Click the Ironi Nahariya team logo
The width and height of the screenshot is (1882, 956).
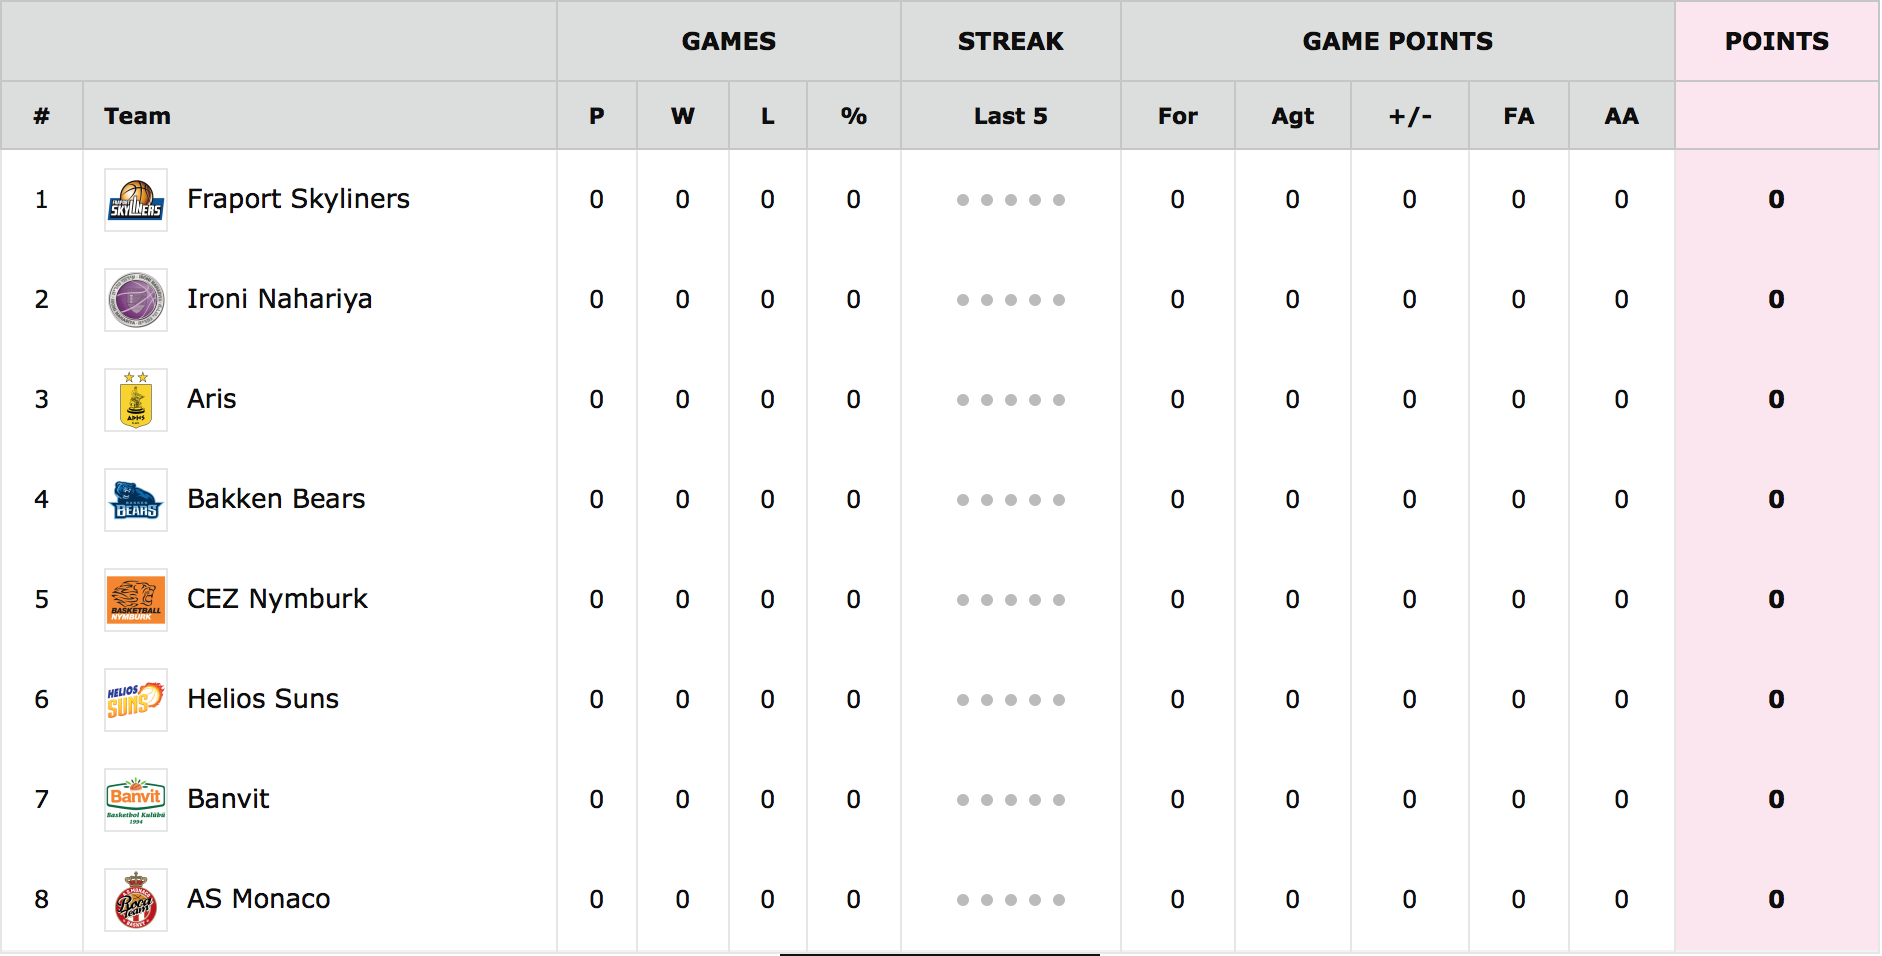[136, 300]
